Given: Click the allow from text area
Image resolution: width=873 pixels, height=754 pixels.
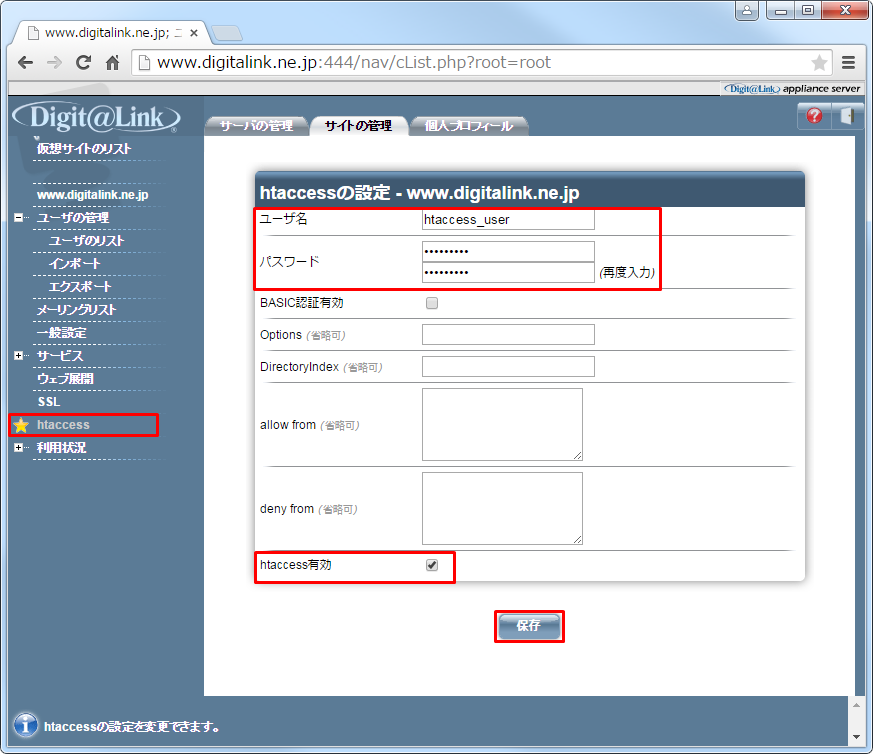Looking at the screenshot, I should (502, 424).
